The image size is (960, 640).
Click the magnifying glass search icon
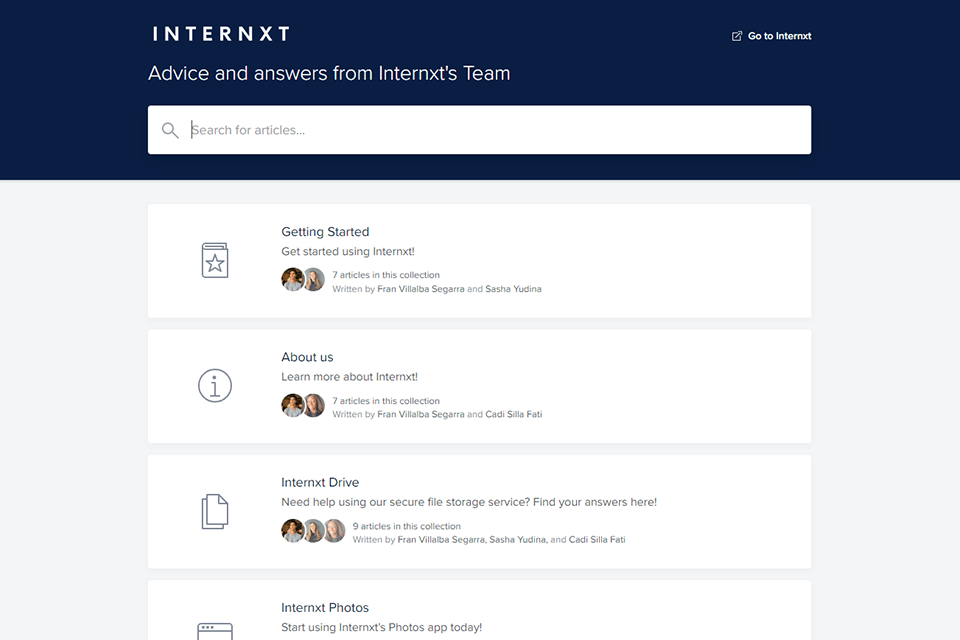170,130
